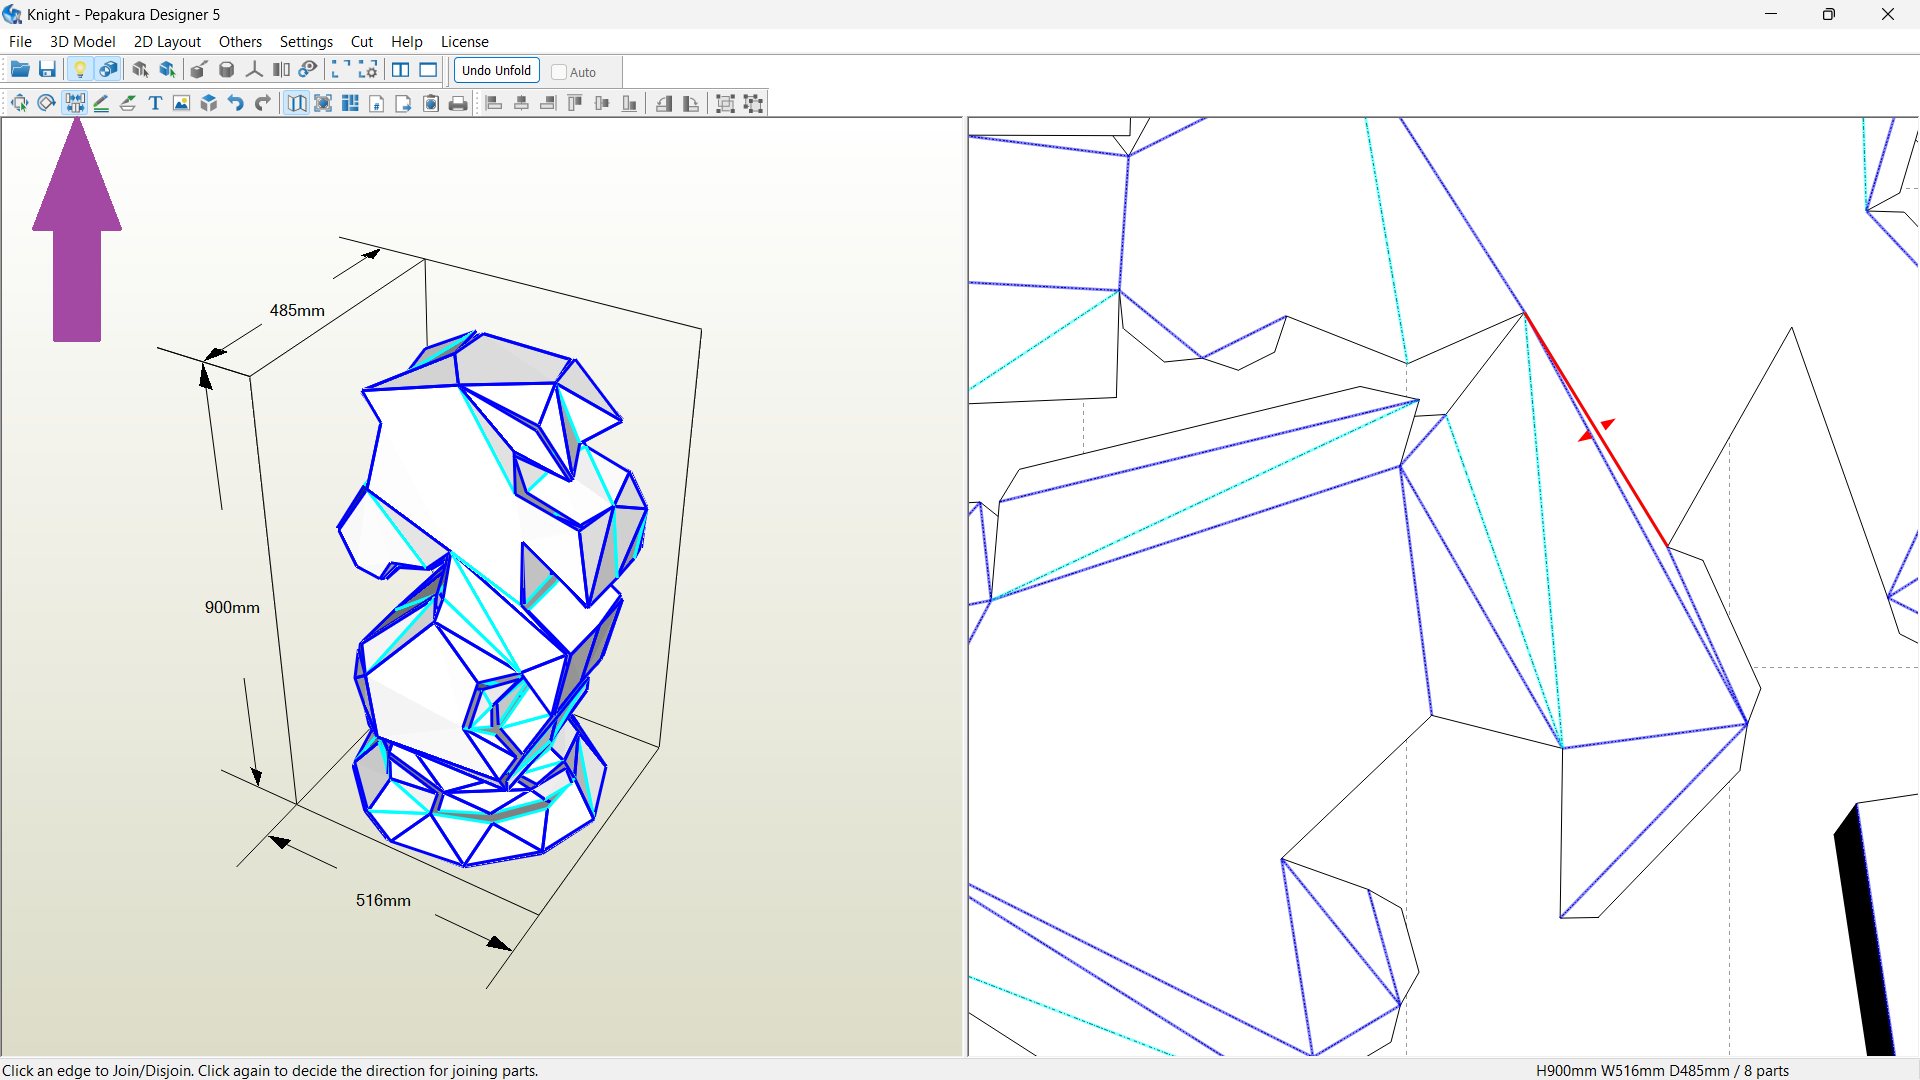This screenshot has height=1080, width=1920.
Task: Enable the Auto checkbox
Action: click(x=559, y=72)
